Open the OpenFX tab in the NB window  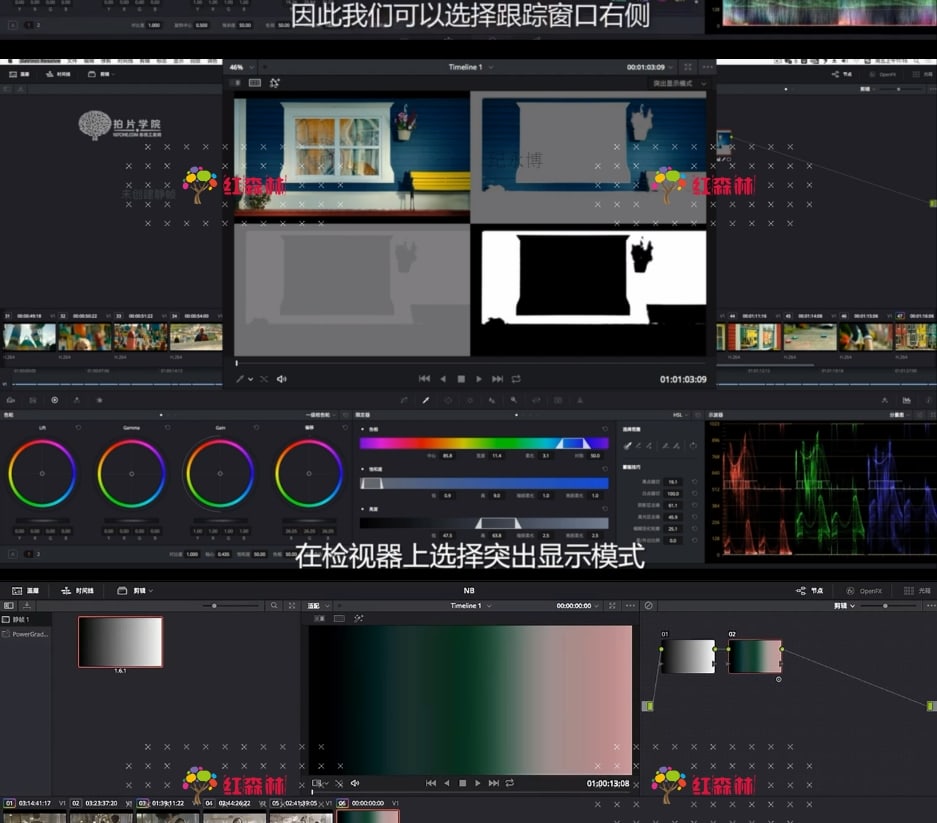[864, 591]
